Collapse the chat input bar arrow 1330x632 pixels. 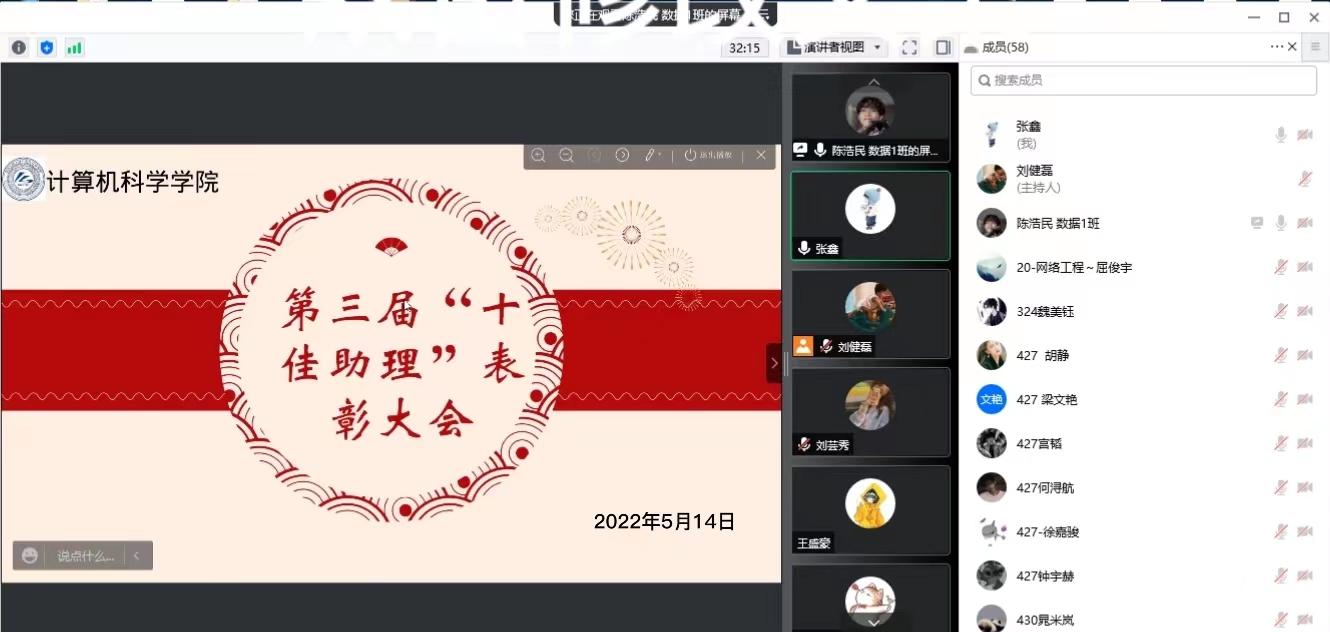(x=137, y=556)
